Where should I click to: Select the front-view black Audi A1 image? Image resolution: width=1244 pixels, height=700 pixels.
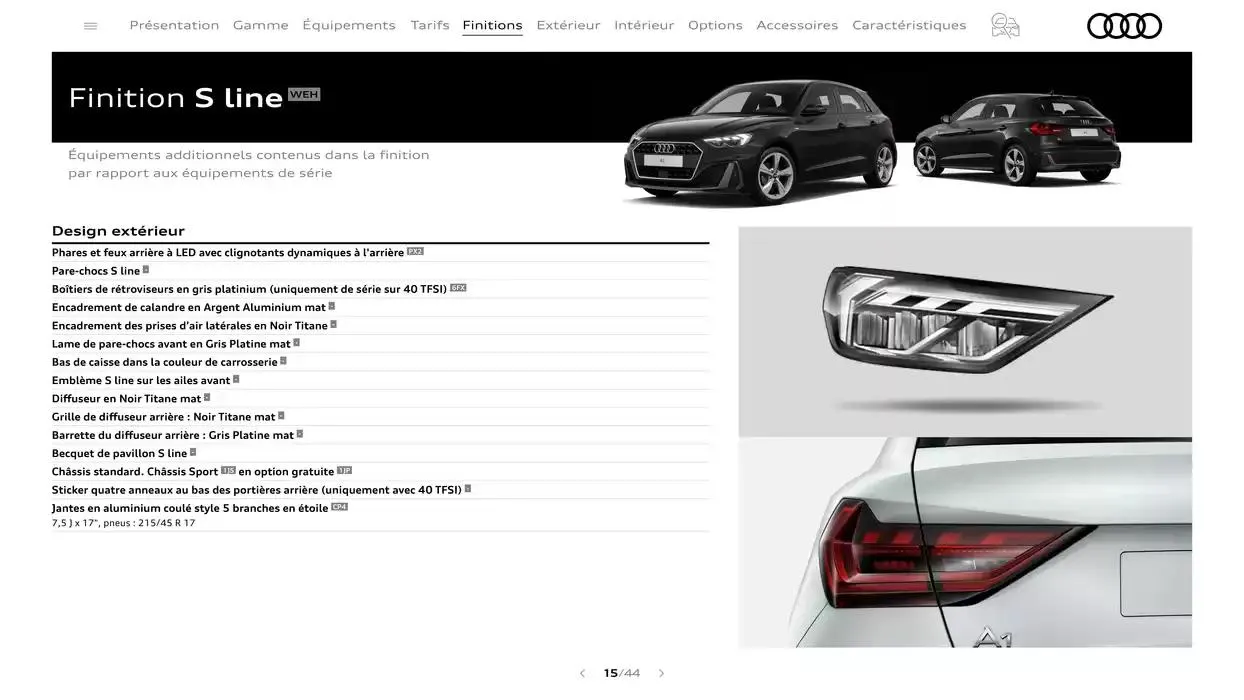tap(759, 143)
